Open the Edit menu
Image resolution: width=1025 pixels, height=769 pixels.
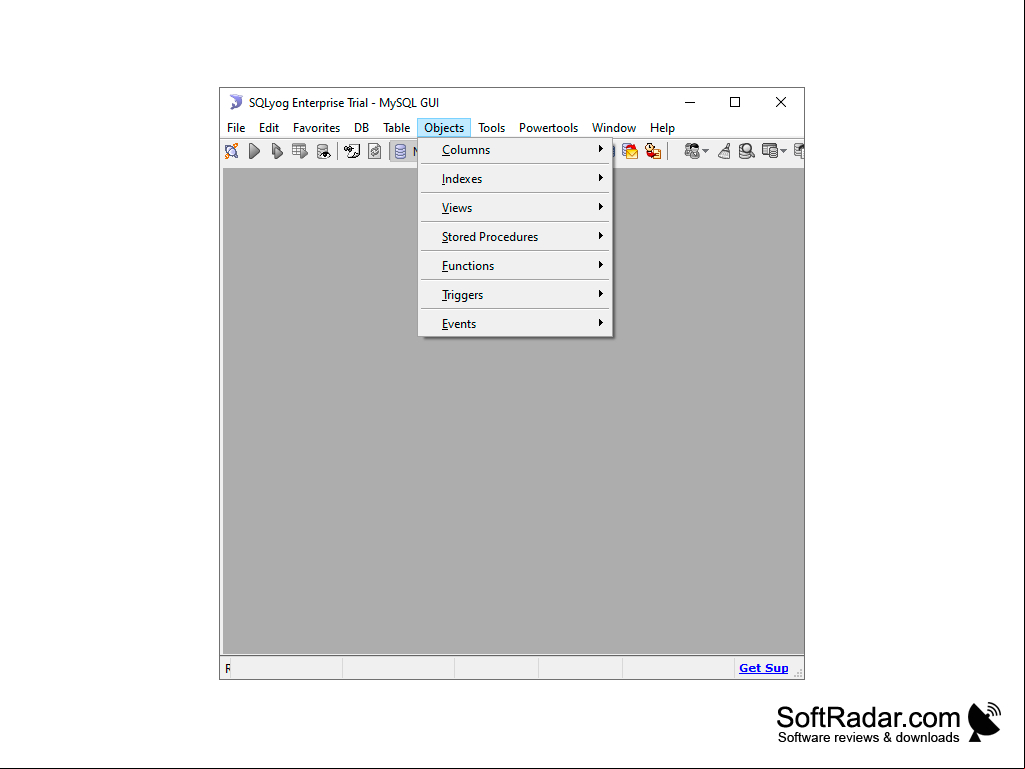[x=269, y=128]
